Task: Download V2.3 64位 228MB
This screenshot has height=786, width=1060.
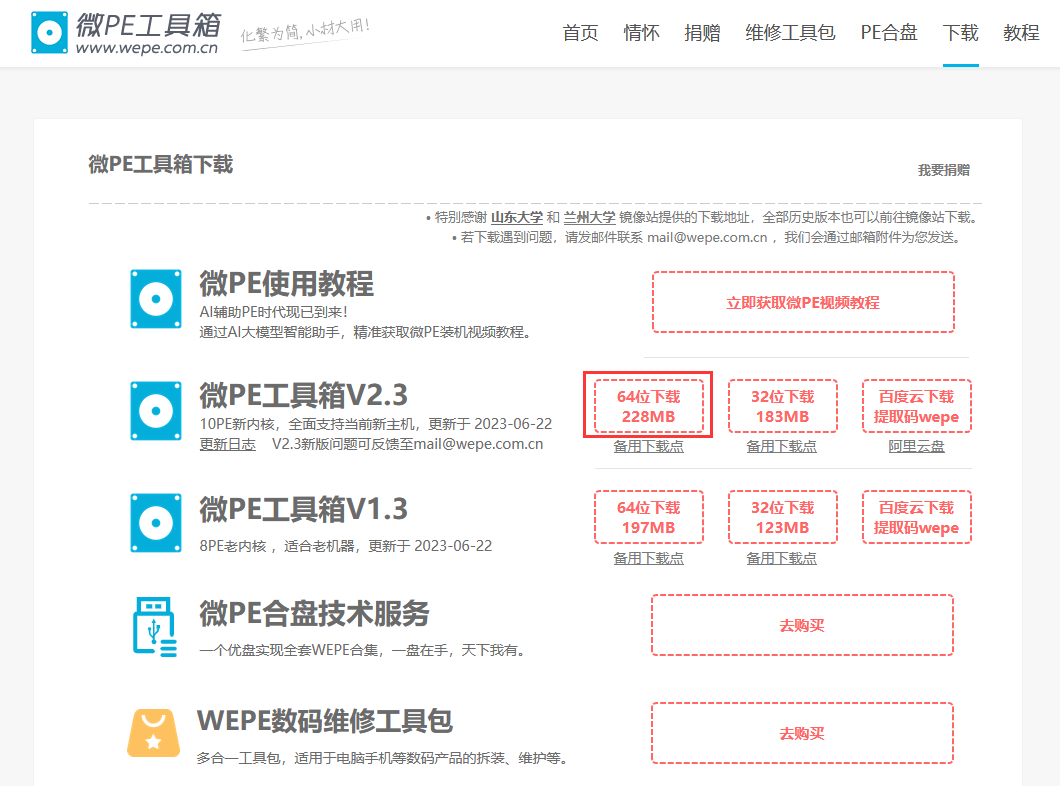Action: pyautogui.click(x=648, y=406)
